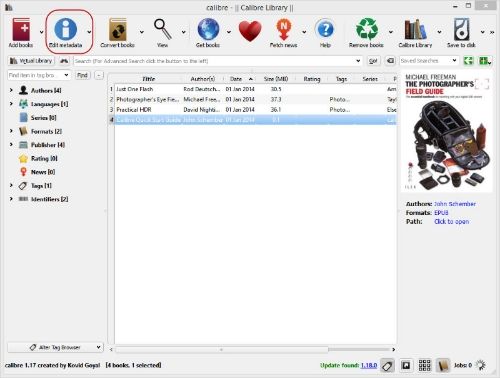The image size is (500, 378).
Task: Select the Just One Flash row
Action: pyautogui.click(x=255, y=89)
